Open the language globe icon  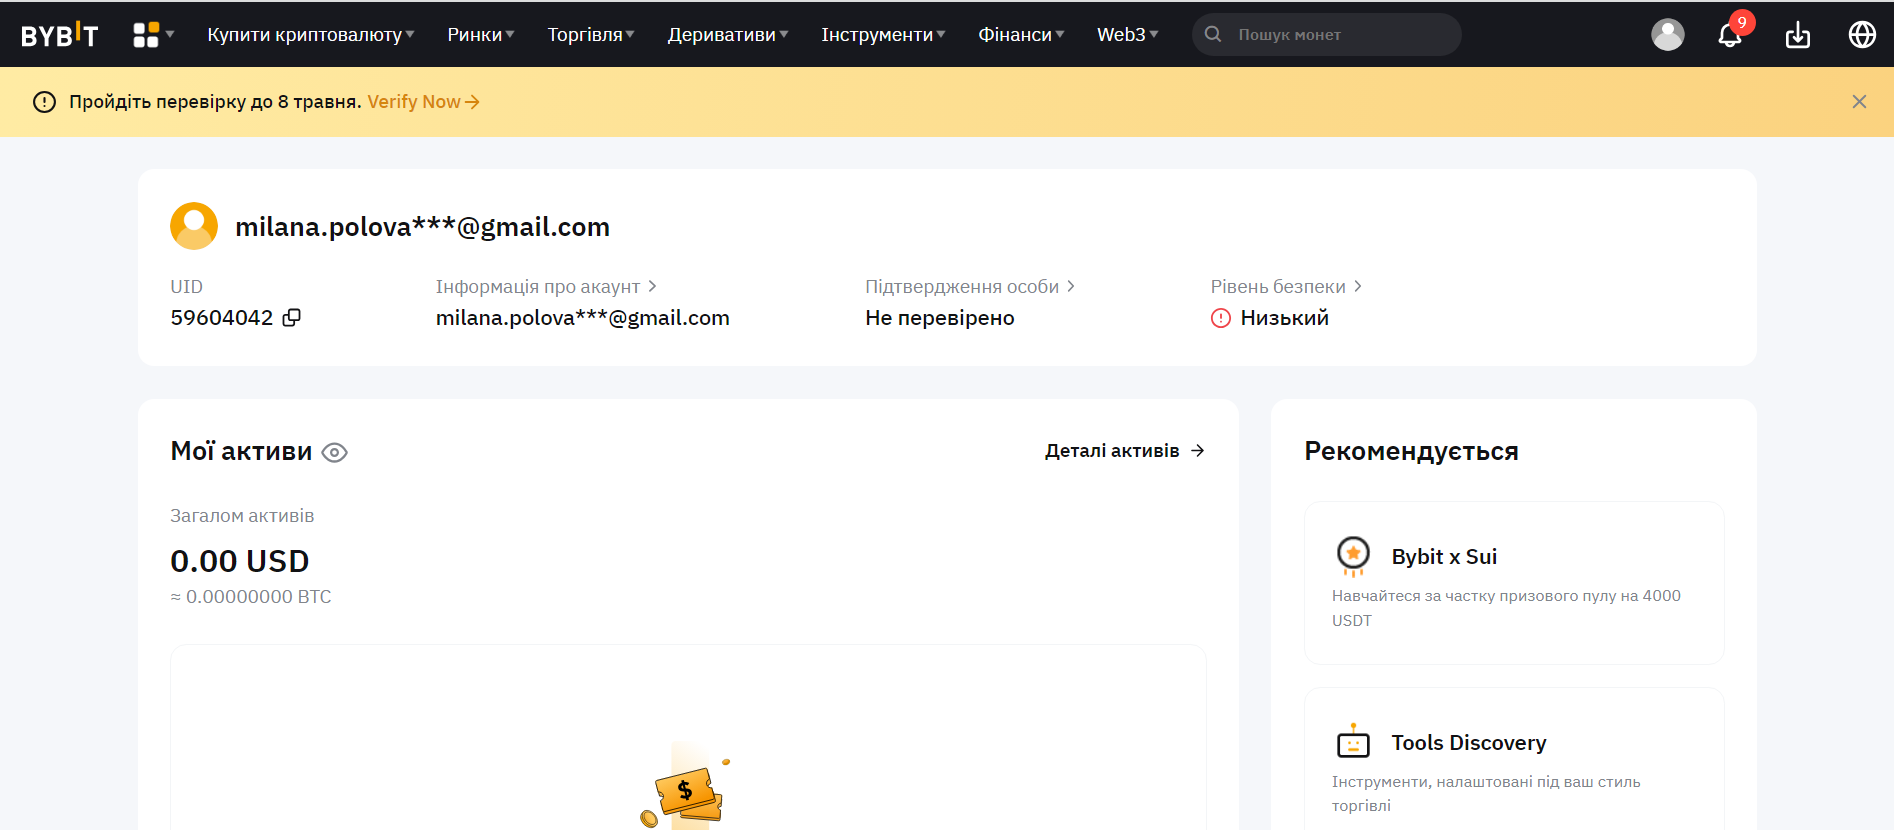tap(1862, 35)
